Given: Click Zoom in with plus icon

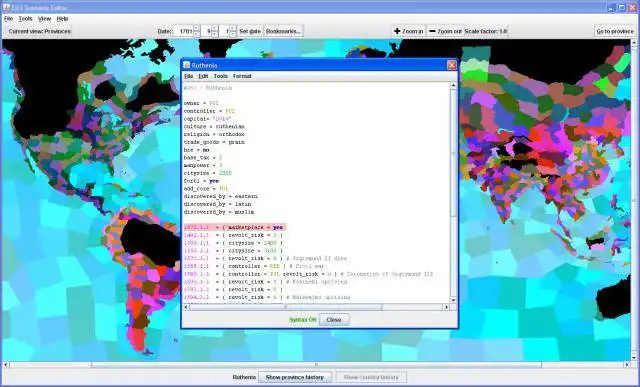Looking at the screenshot, I should pyautogui.click(x=409, y=31).
